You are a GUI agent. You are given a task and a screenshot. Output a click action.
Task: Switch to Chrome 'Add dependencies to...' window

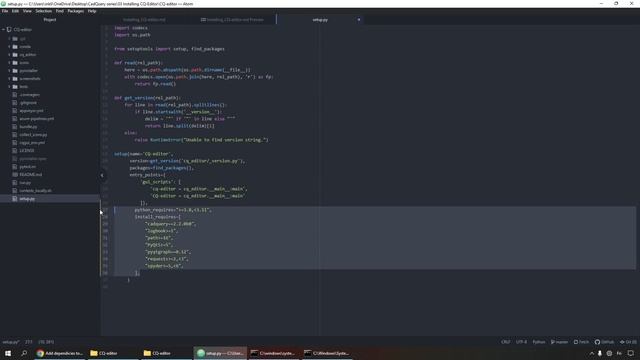click(x=60, y=353)
